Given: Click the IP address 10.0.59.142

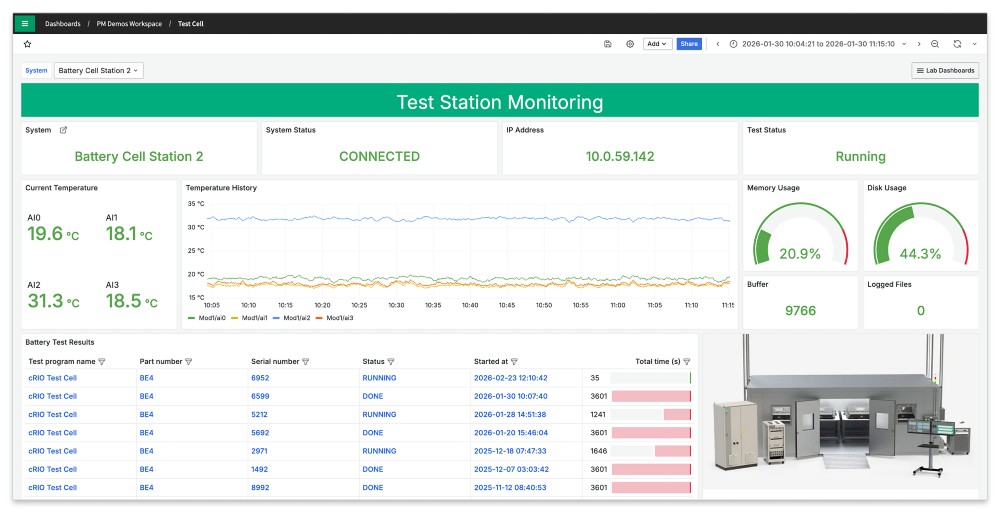Looking at the screenshot, I should pos(620,157).
